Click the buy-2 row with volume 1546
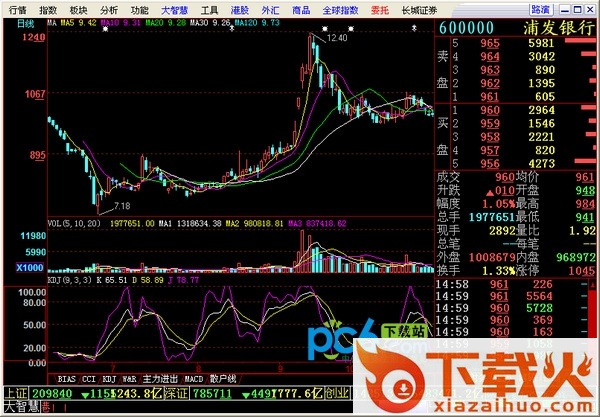600x417 pixels. click(x=523, y=124)
